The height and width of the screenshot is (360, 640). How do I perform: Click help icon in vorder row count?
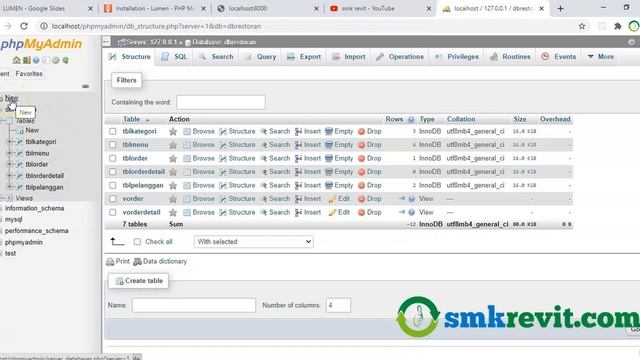[x=411, y=199]
